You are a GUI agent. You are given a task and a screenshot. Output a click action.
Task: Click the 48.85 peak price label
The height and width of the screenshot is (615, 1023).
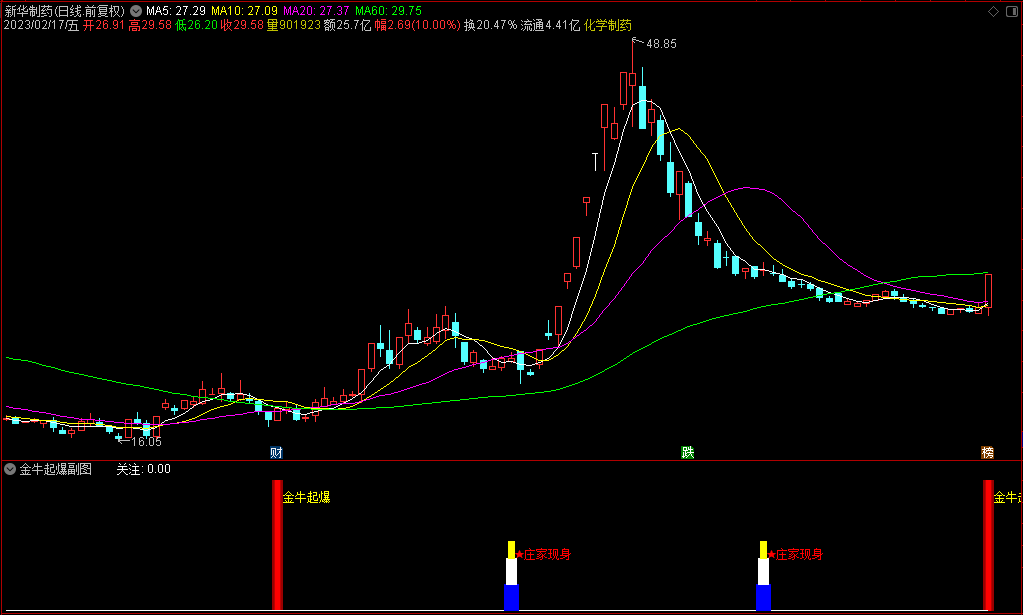[x=661, y=44]
